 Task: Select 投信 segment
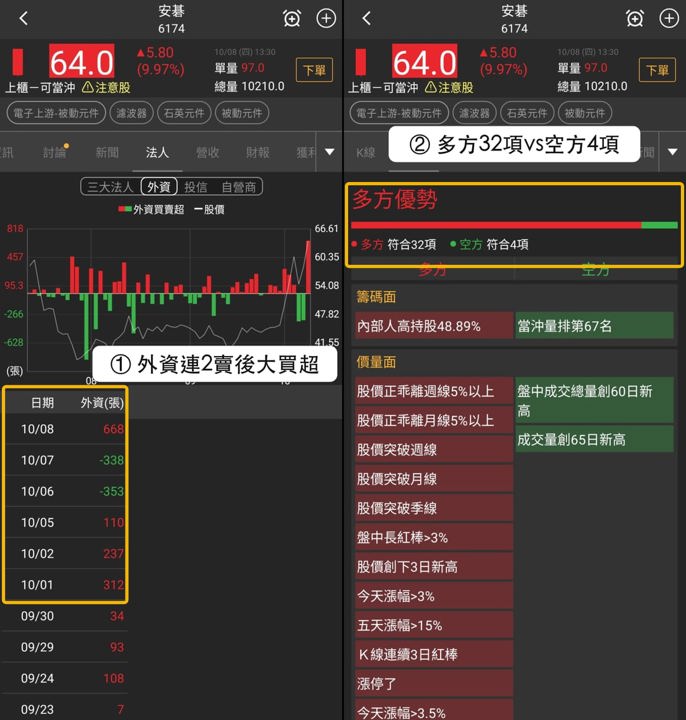(x=196, y=187)
